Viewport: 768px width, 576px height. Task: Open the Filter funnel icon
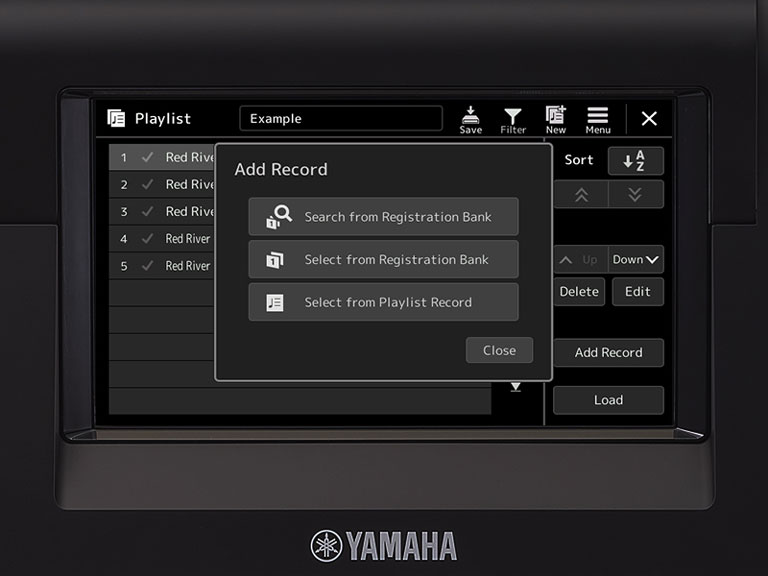[512, 119]
